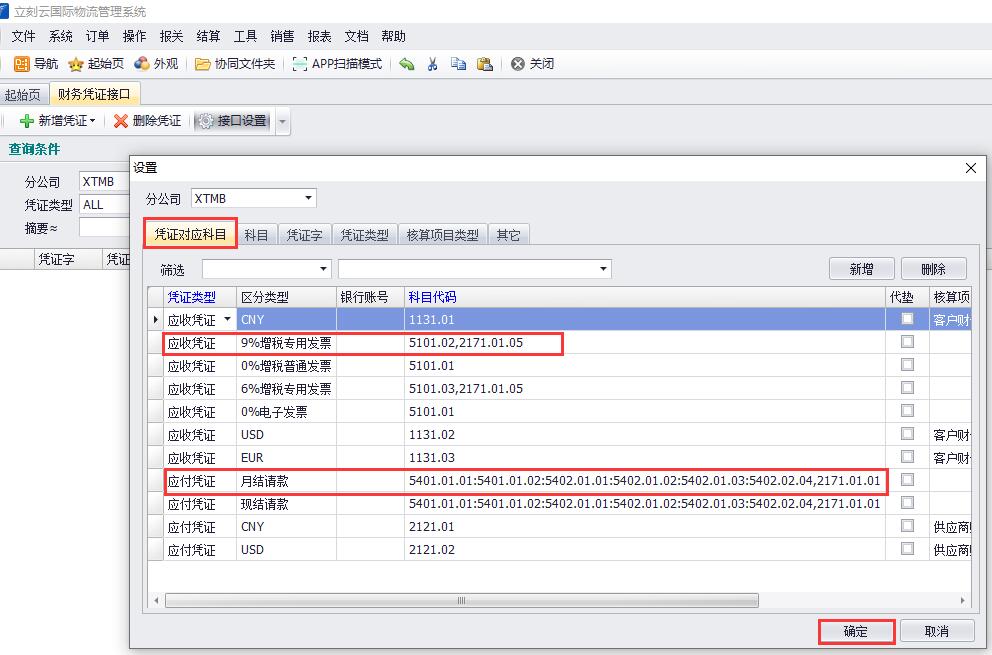The height and width of the screenshot is (655, 992).
Task: Open the 起始页 star icon in toolbar
Action: tap(76, 64)
